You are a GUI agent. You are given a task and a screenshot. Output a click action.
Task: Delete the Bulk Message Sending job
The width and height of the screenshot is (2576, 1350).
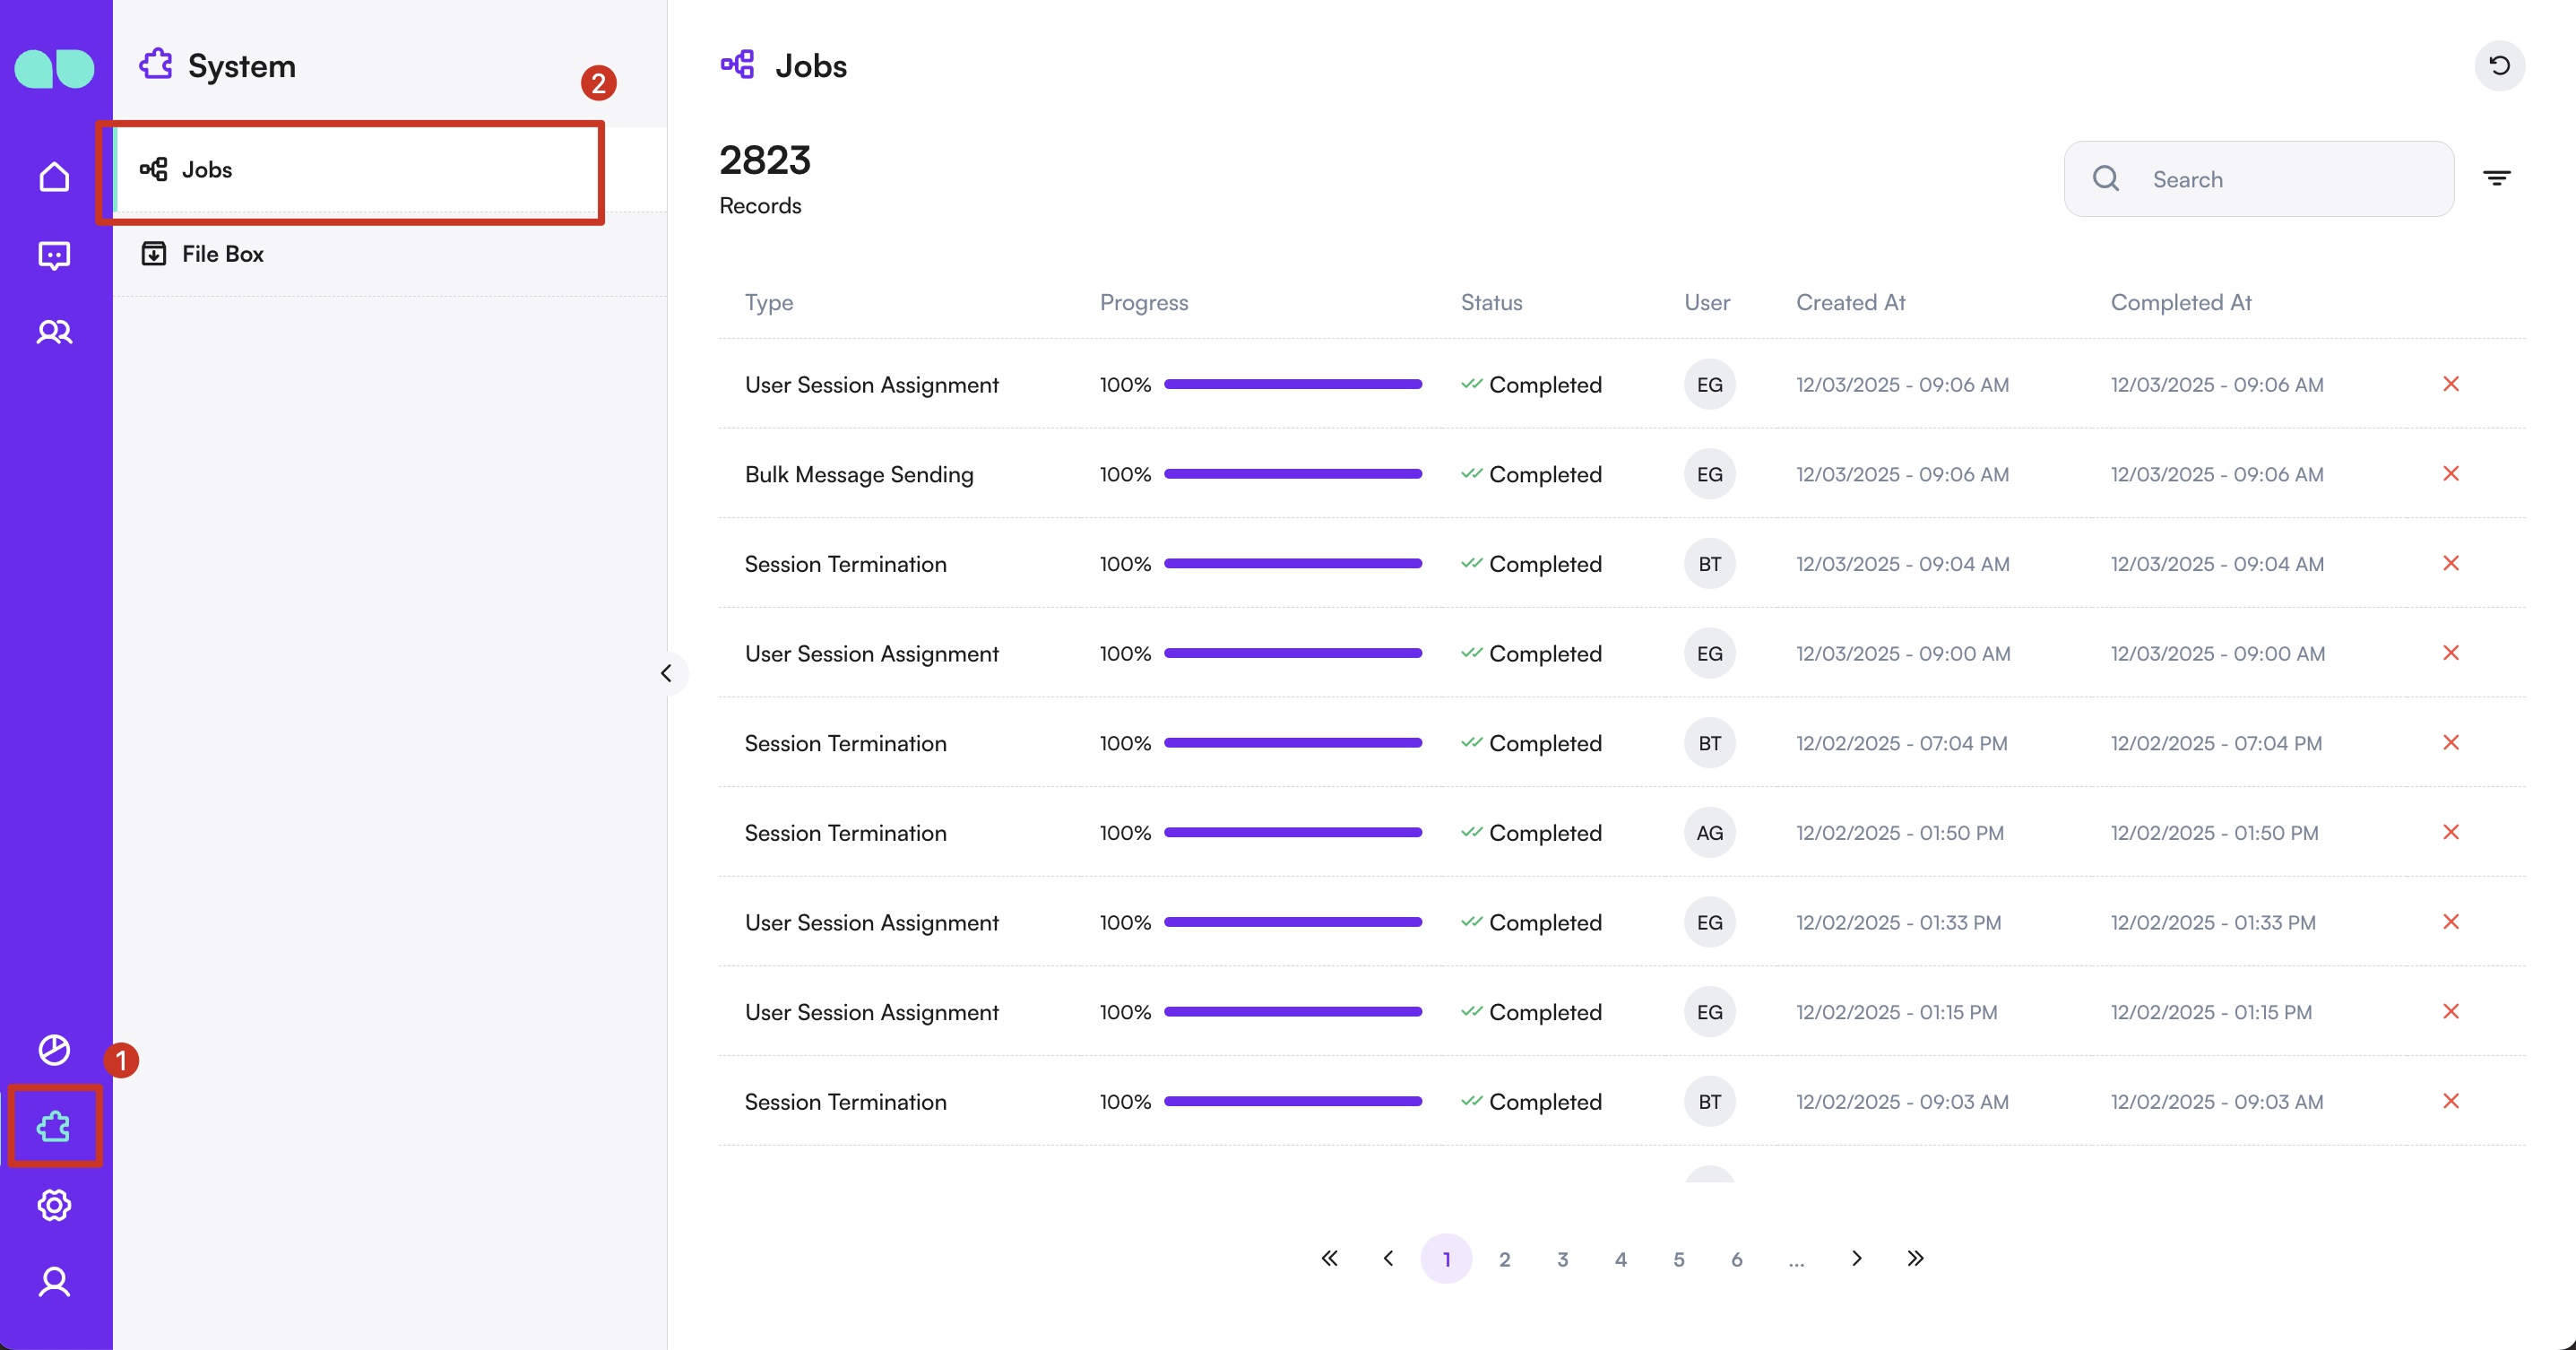2450,474
